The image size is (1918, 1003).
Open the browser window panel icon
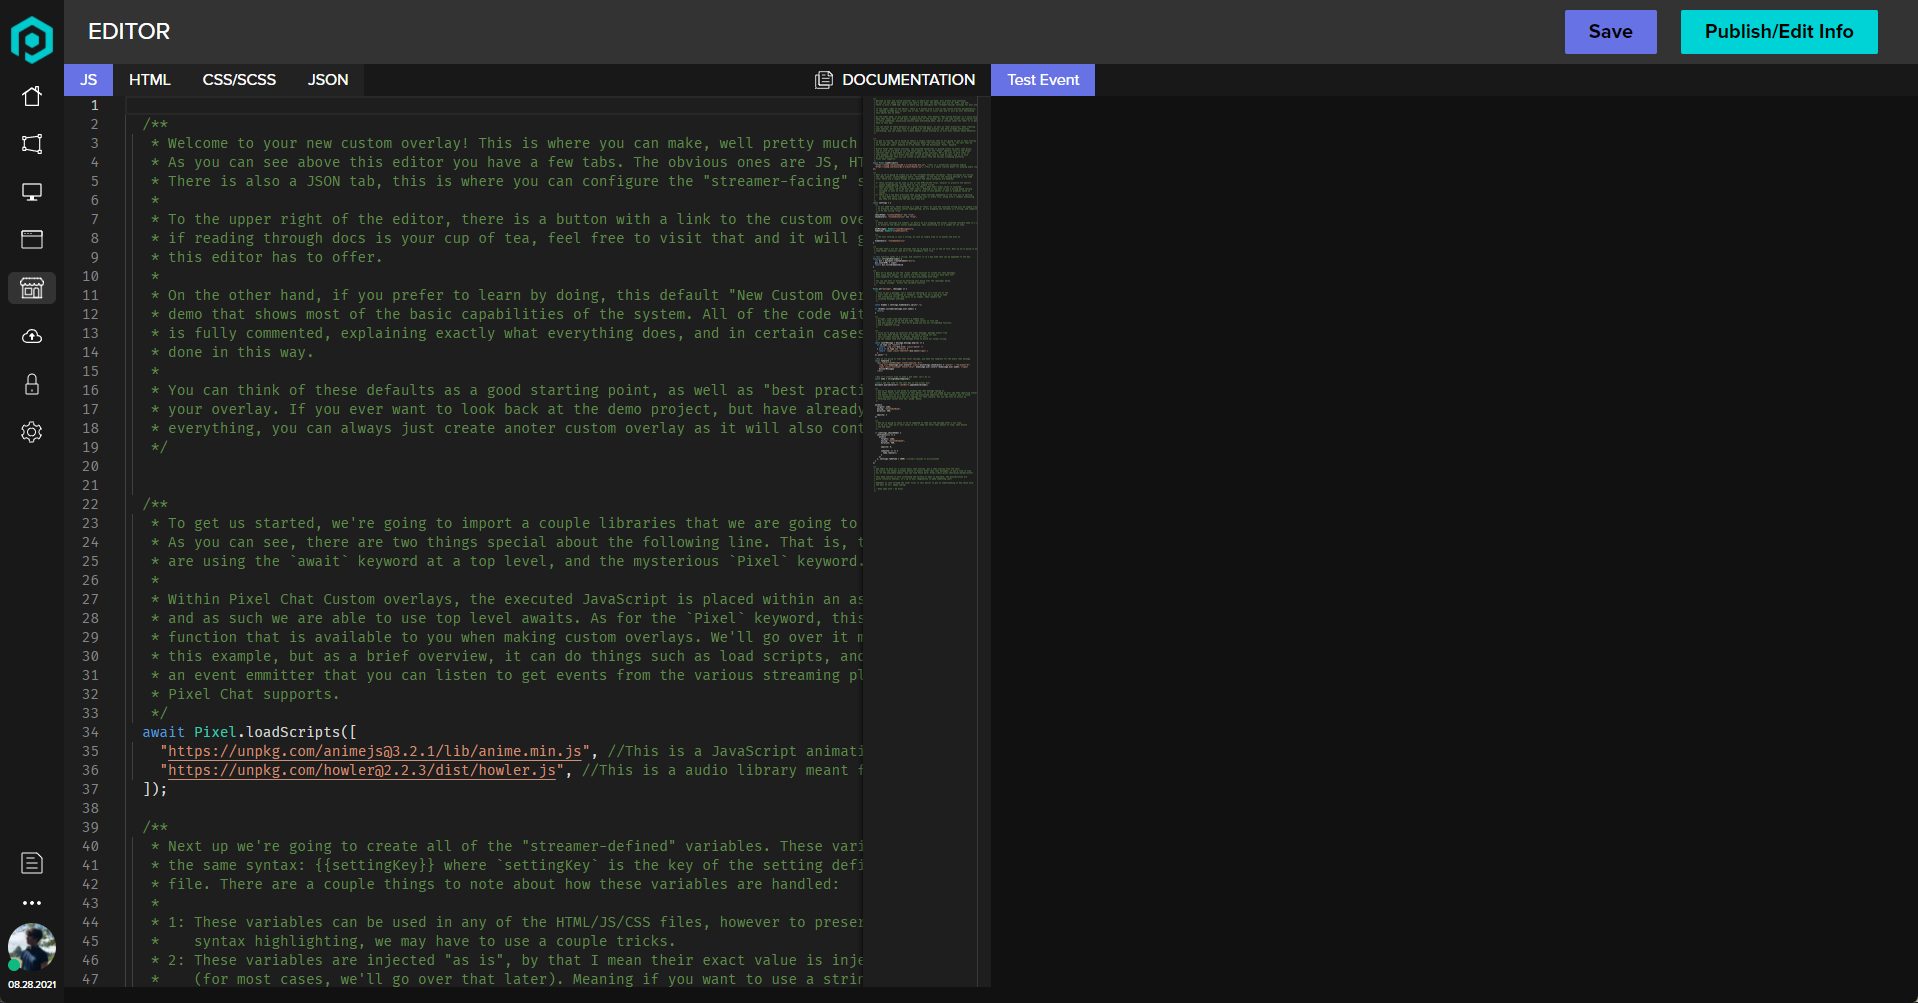click(31, 240)
